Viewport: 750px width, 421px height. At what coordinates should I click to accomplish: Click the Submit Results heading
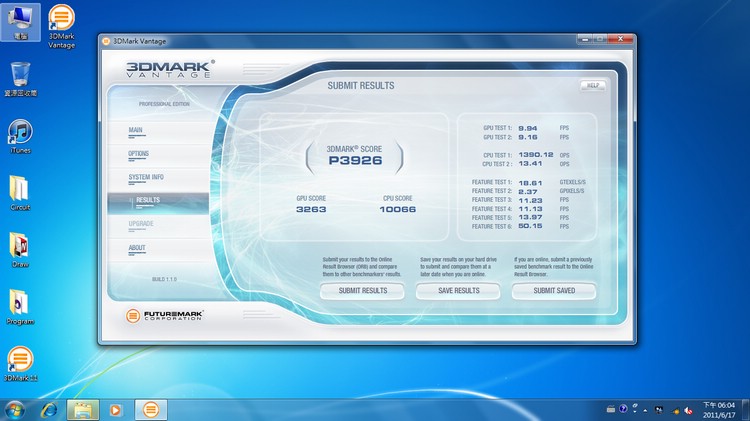coord(361,86)
